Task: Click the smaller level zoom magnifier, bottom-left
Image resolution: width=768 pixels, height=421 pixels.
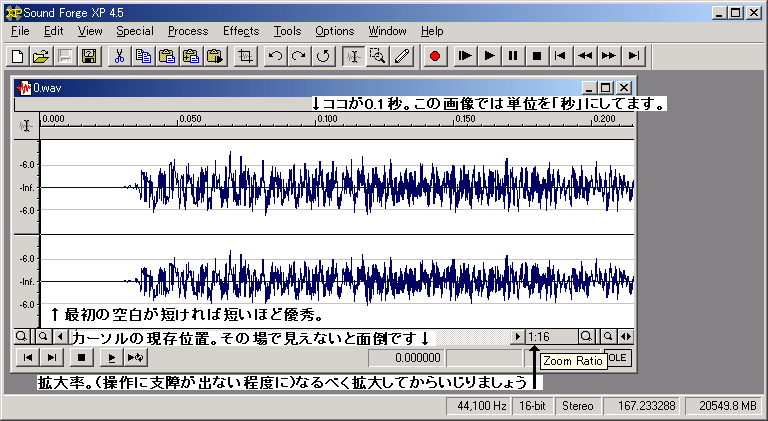Action: [43, 336]
